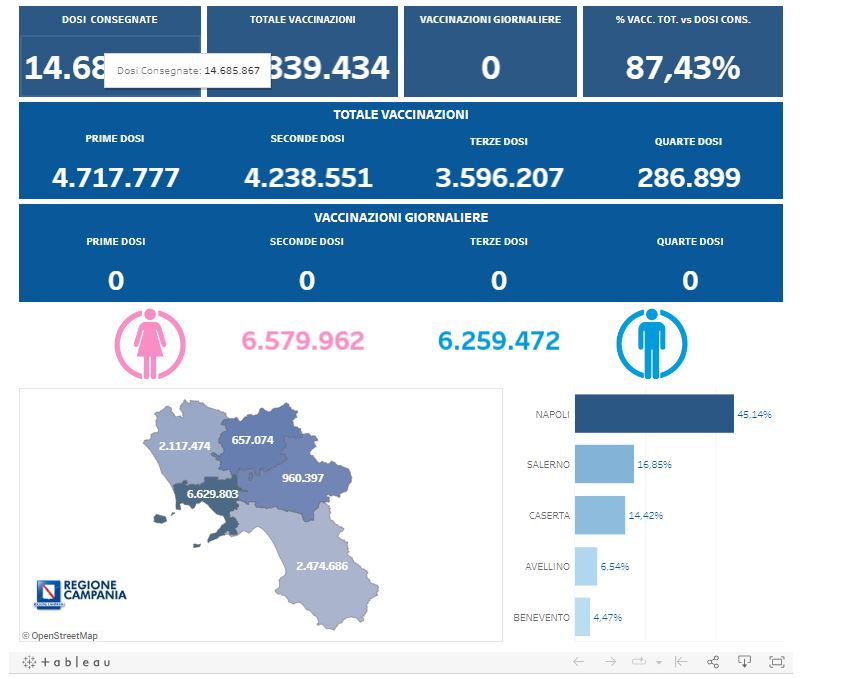
Task: Enter full screen mode
Action: point(776,662)
